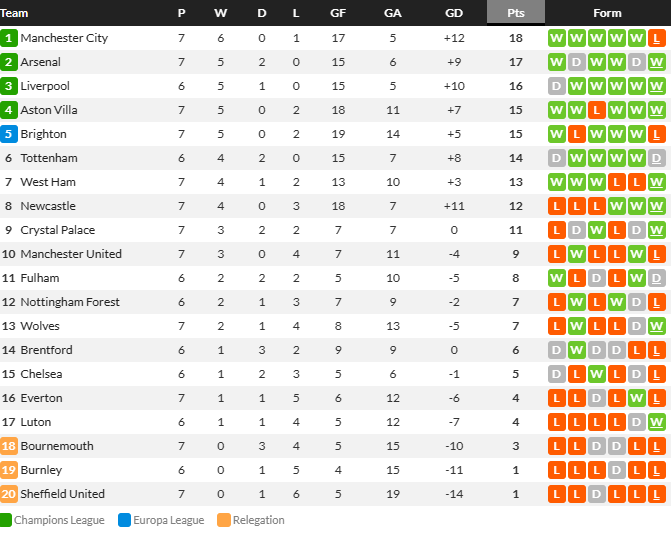671x538 pixels.
Task: Sort table by GD column header
Action: pyautogui.click(x=454, y=13)
